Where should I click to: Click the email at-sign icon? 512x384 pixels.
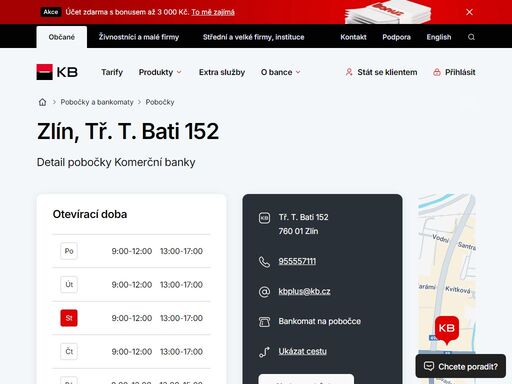click(x=264, y=292)
